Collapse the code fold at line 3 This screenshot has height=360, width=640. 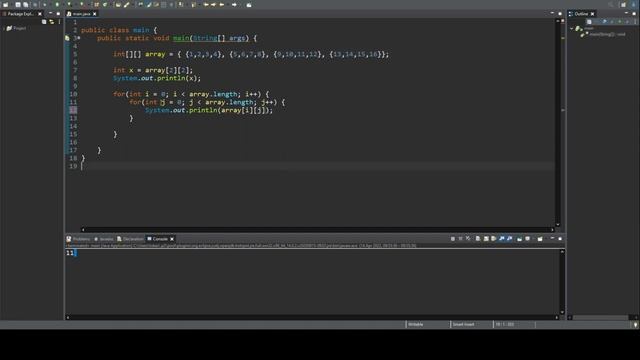79,38
